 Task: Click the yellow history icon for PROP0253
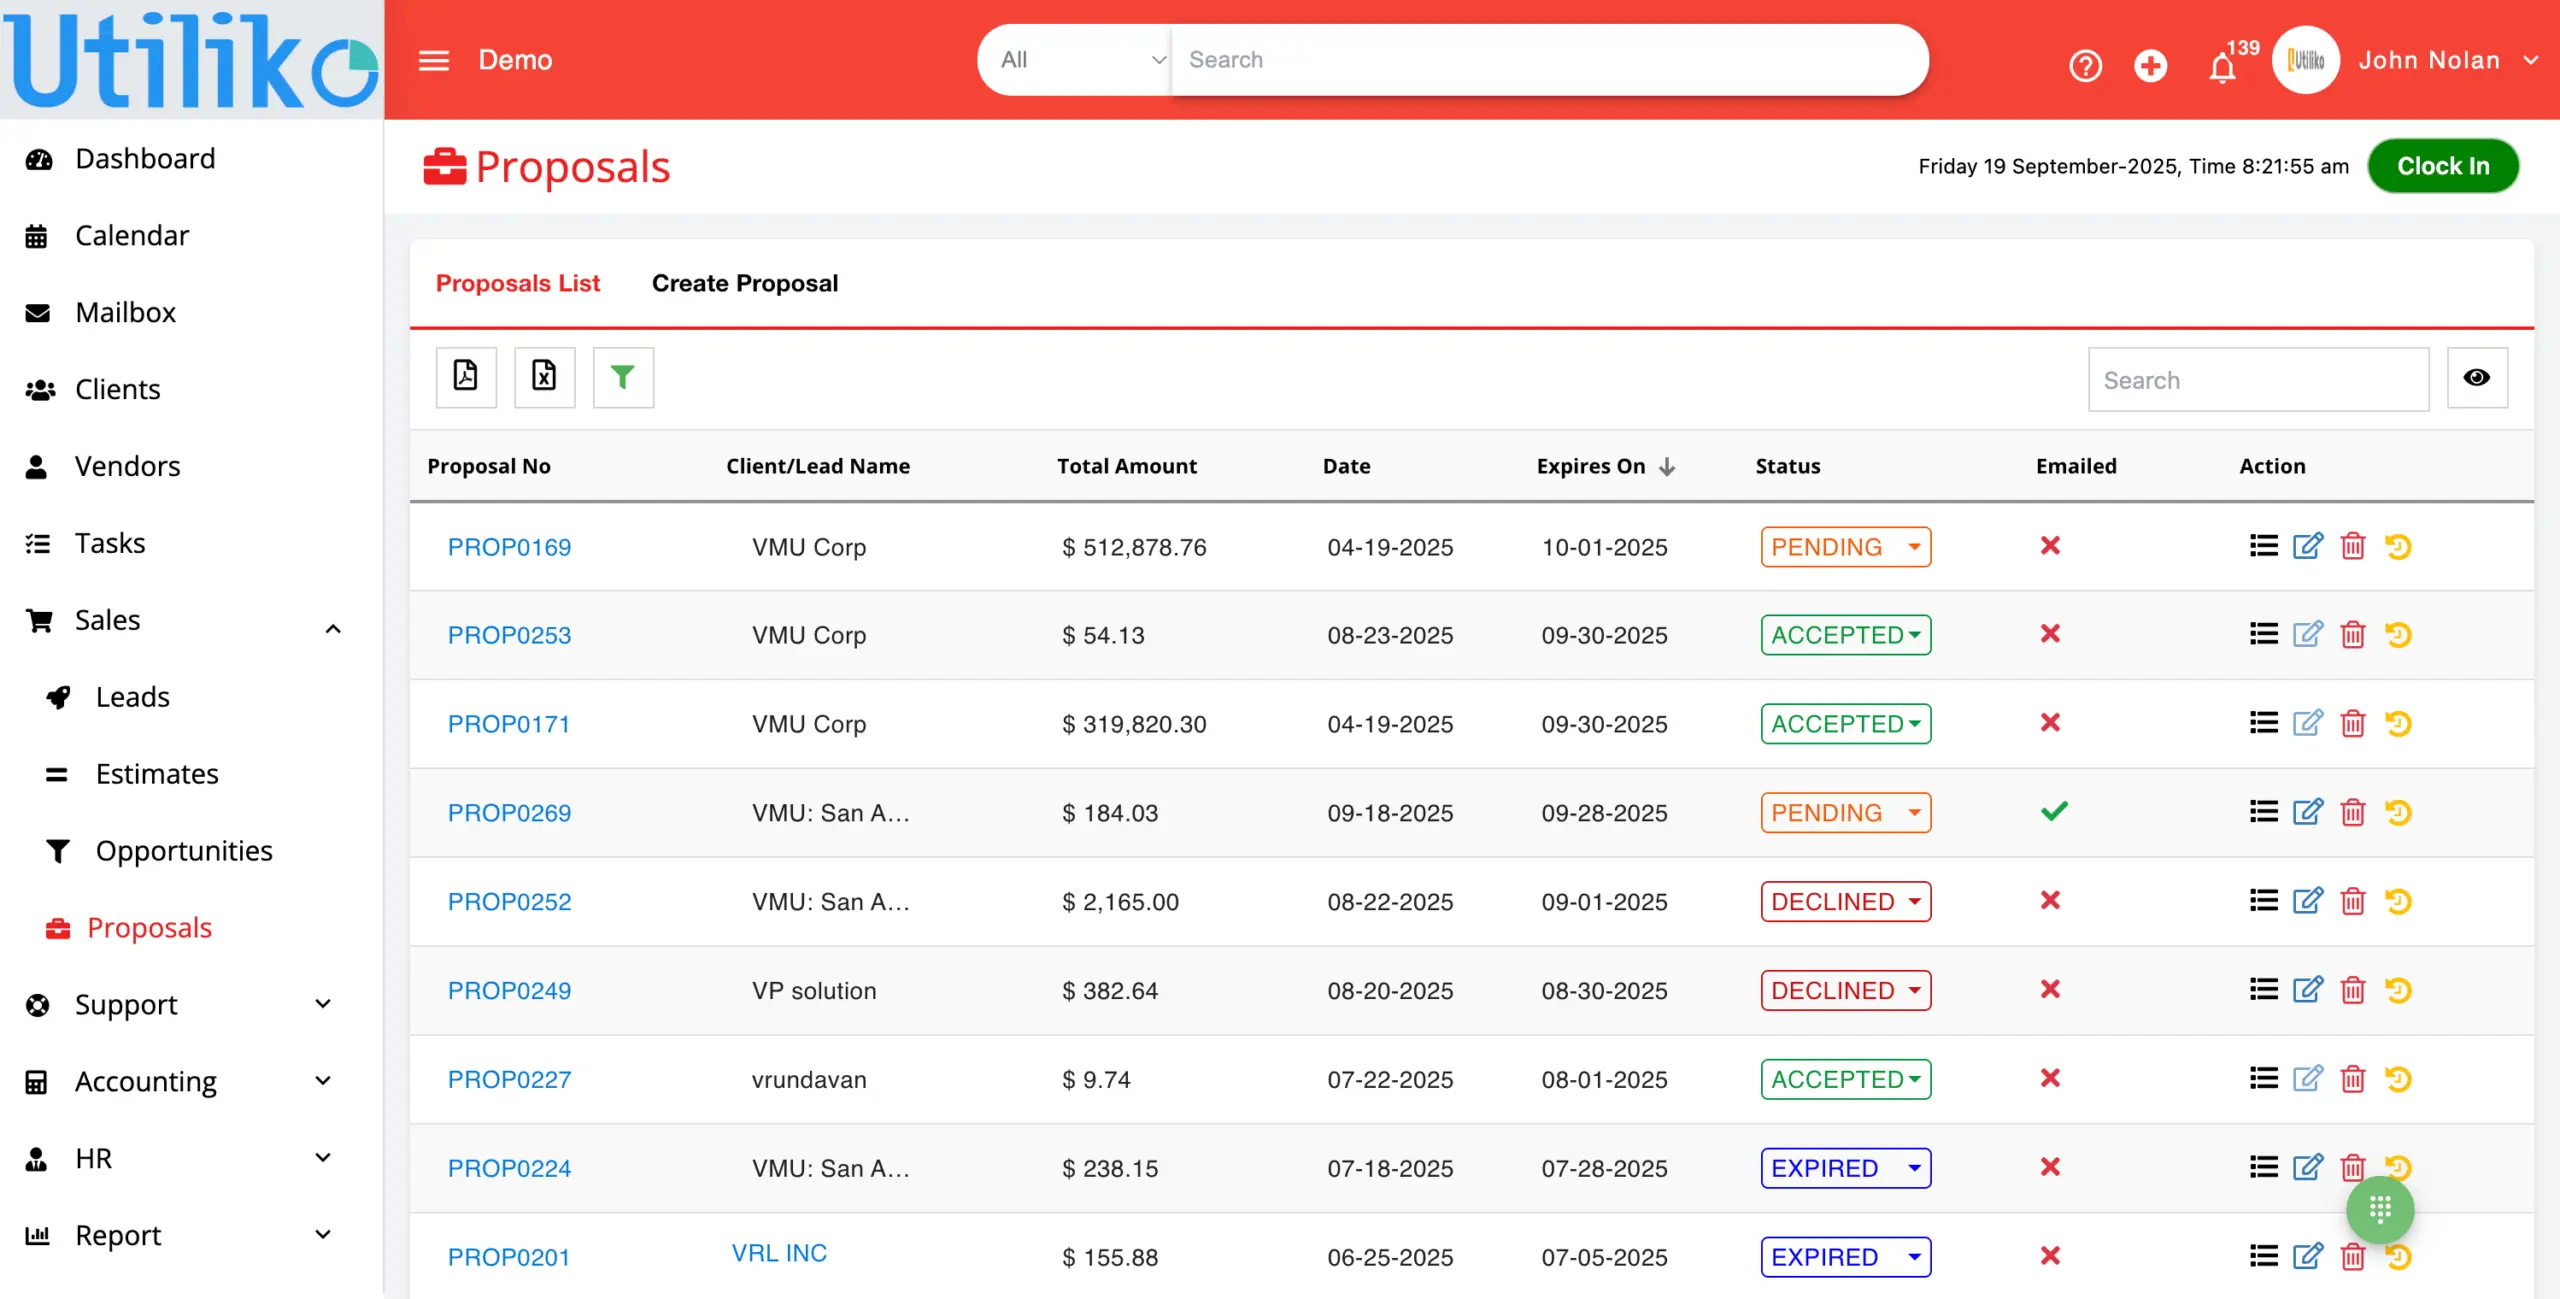tap(2398, 635)
